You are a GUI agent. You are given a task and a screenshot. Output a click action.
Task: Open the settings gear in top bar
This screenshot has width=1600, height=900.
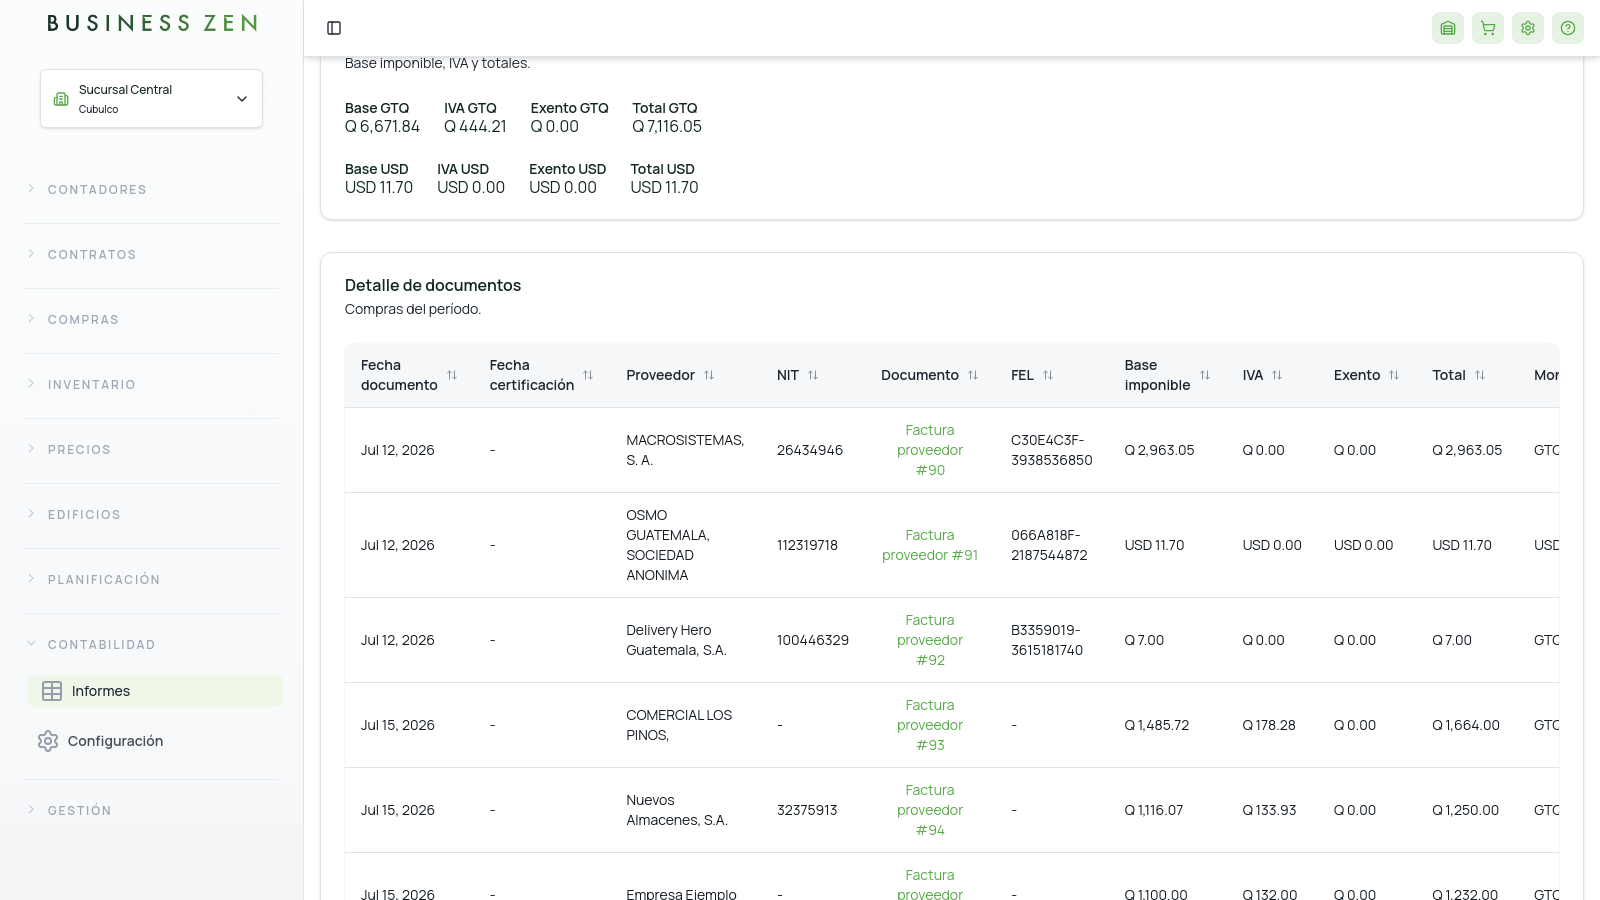1528,28
